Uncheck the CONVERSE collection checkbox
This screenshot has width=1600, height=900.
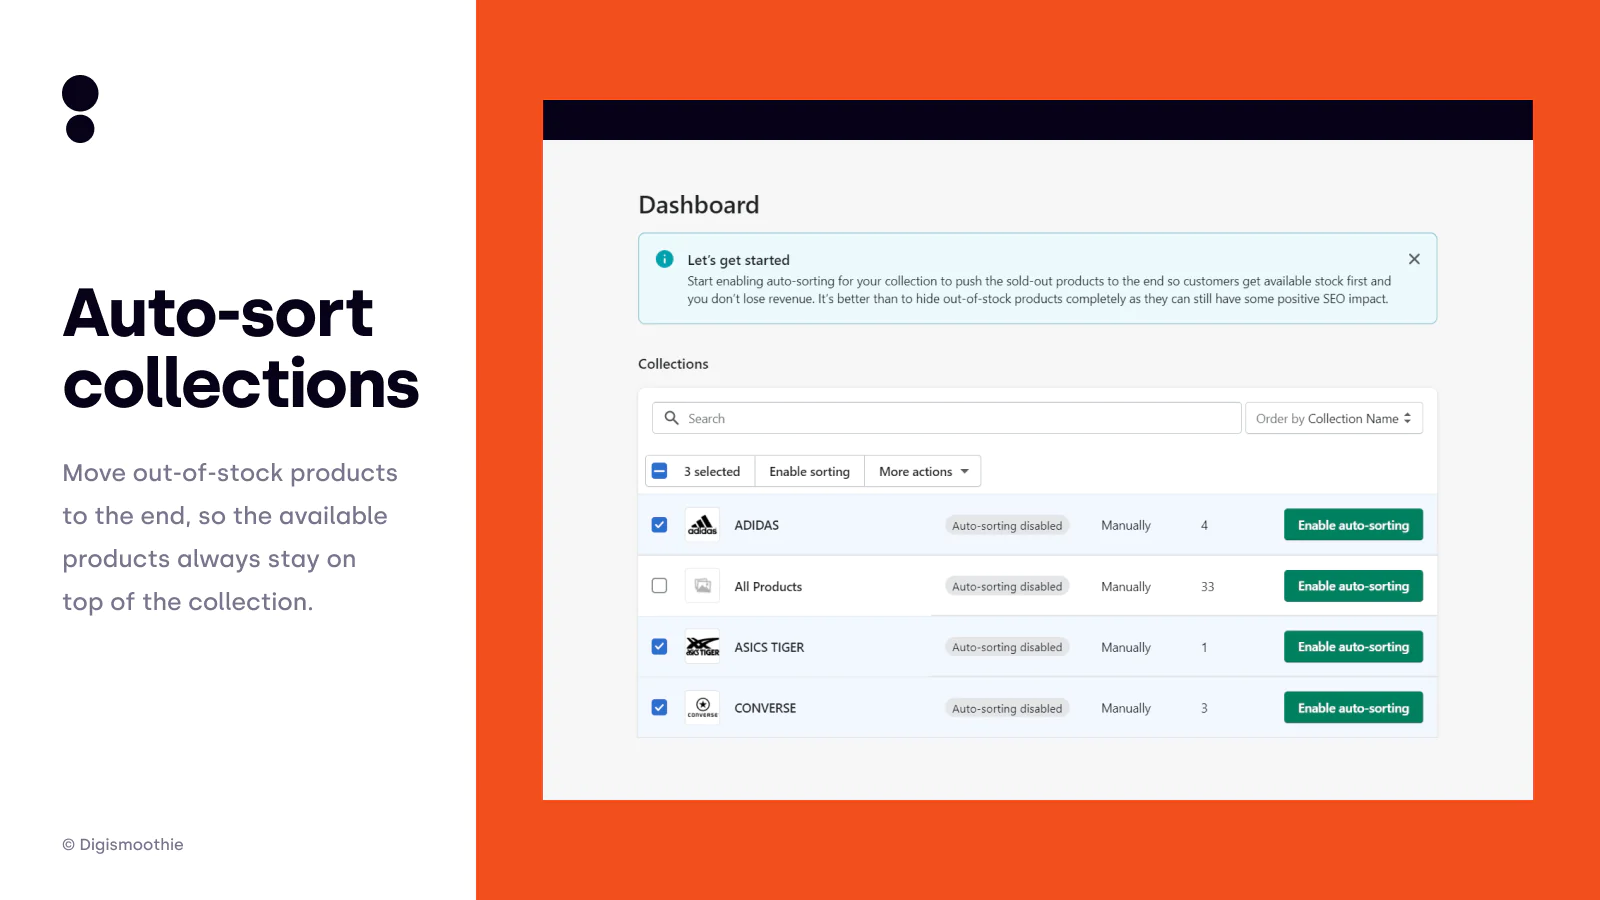coord(659,708)
